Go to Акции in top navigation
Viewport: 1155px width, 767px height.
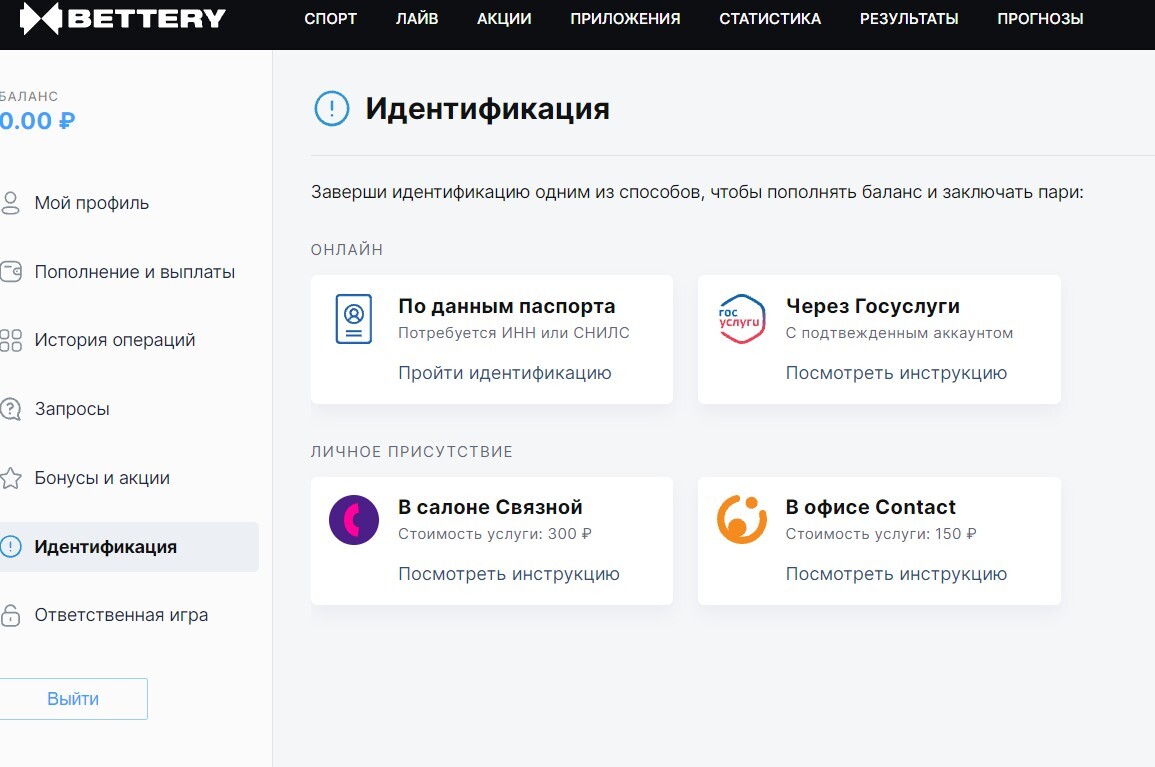504,18
